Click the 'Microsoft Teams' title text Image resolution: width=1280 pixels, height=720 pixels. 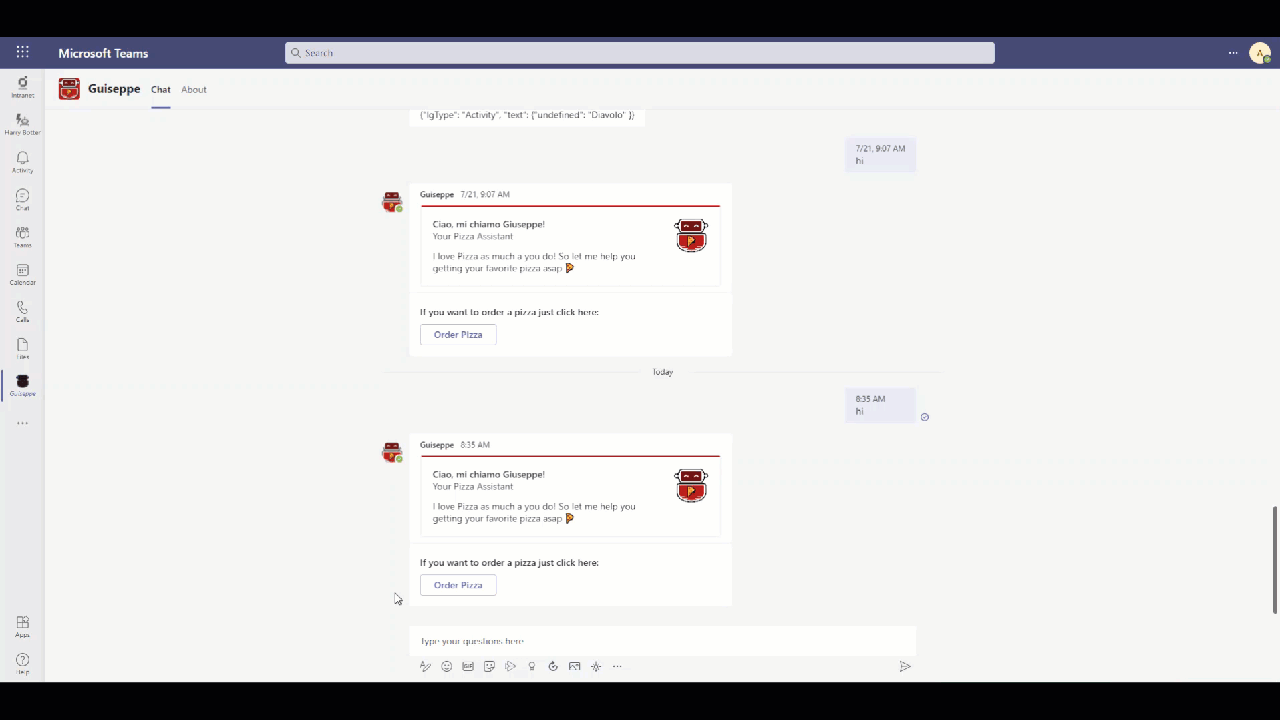(103, 53)
